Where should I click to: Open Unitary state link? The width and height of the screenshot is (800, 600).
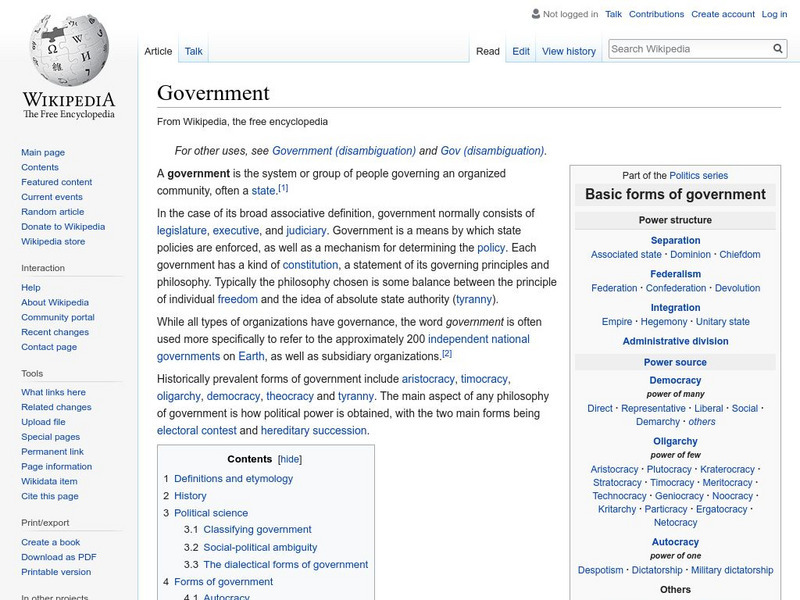pos(722,321)
